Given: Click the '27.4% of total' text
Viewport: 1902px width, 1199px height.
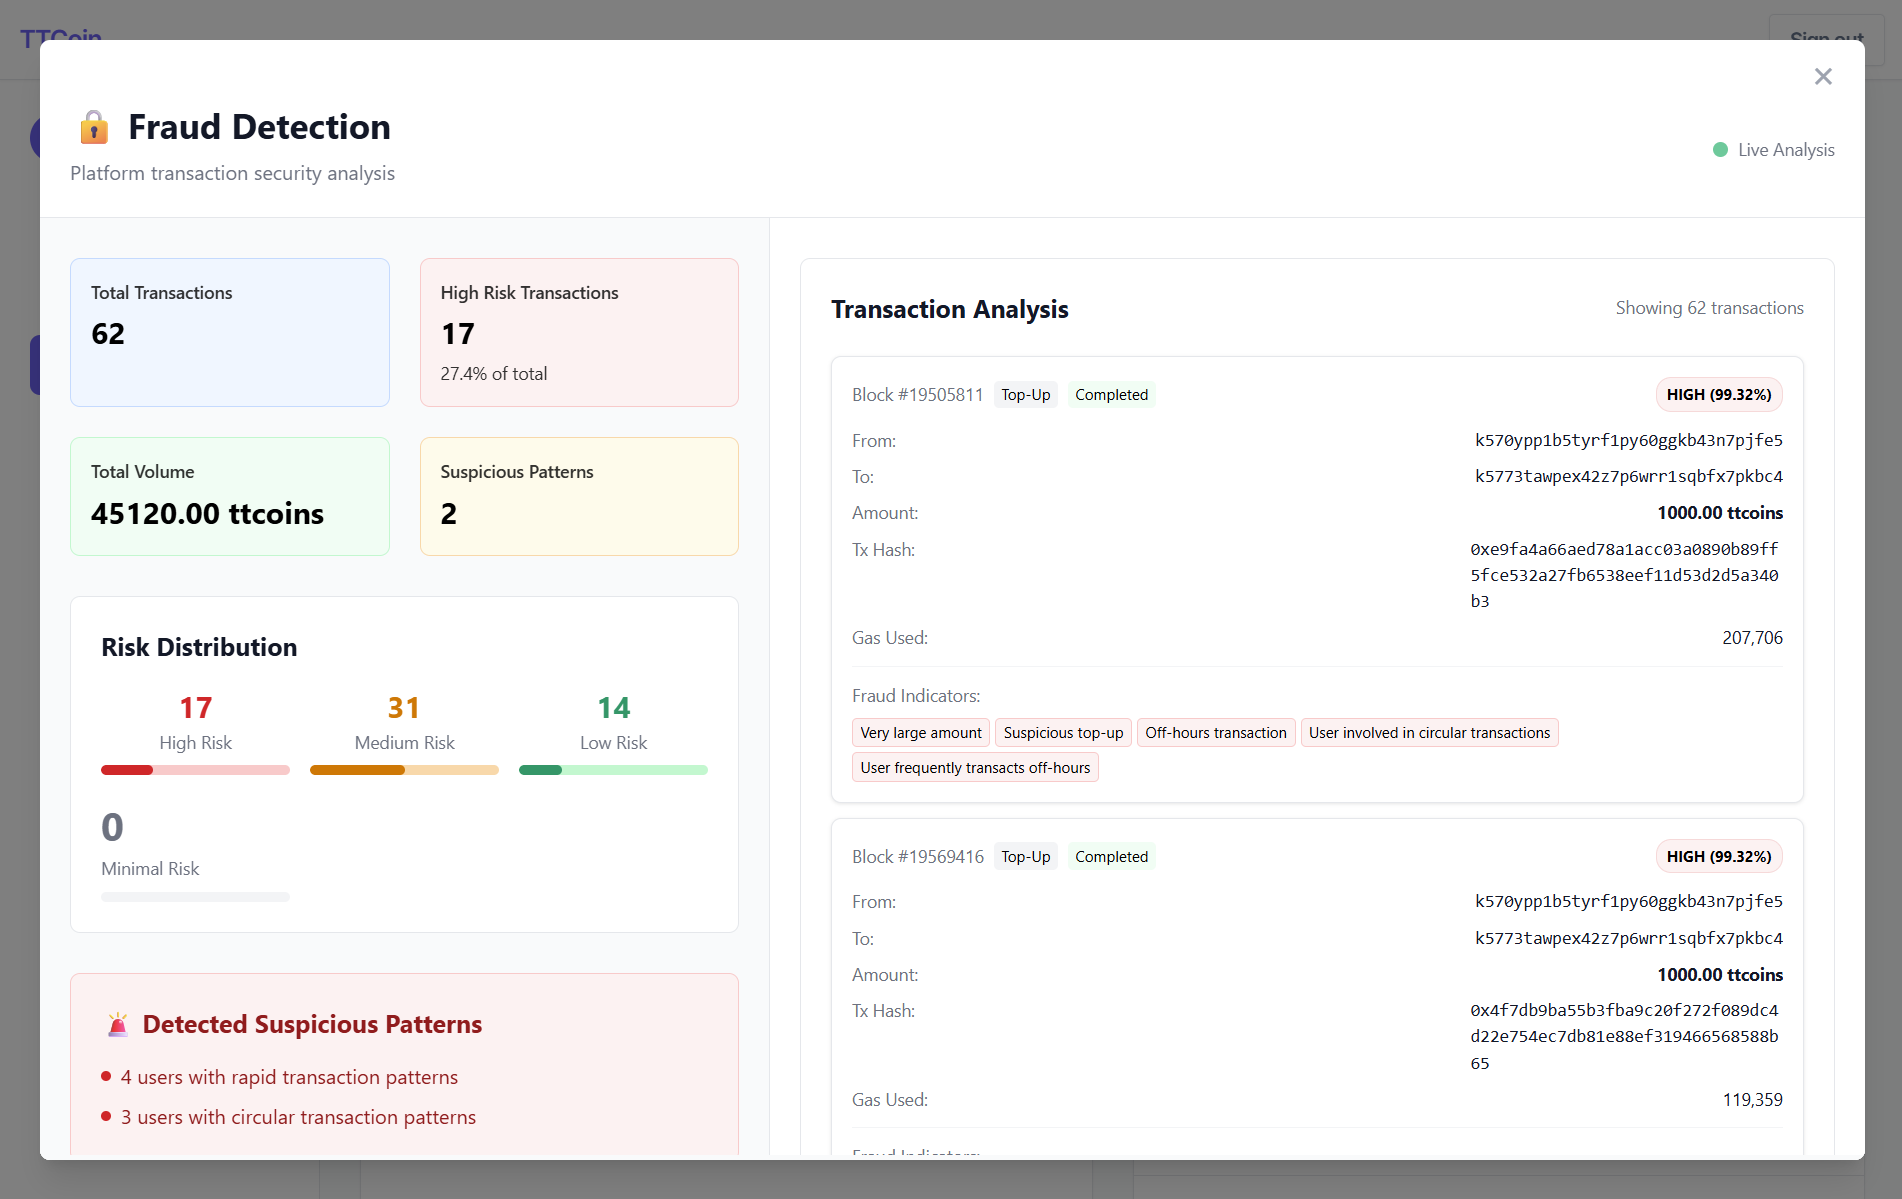Looking at the screenshot, I should click(494, 374).
